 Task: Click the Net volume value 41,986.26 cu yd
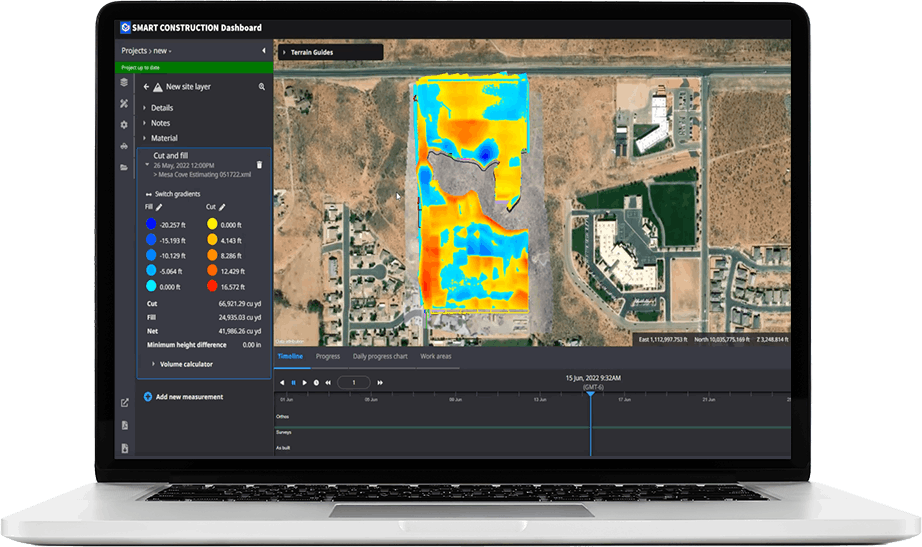coord(240,332)
